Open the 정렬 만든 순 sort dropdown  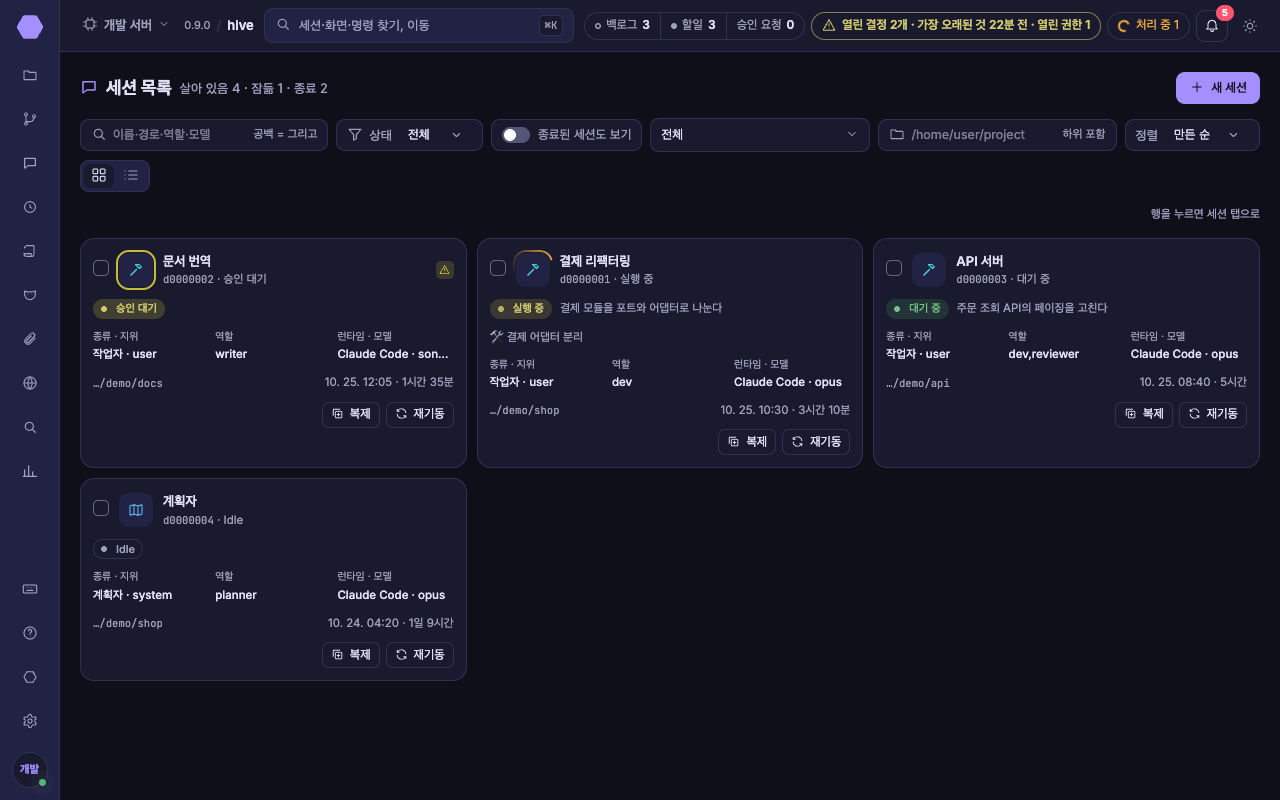coord(1192,135)
